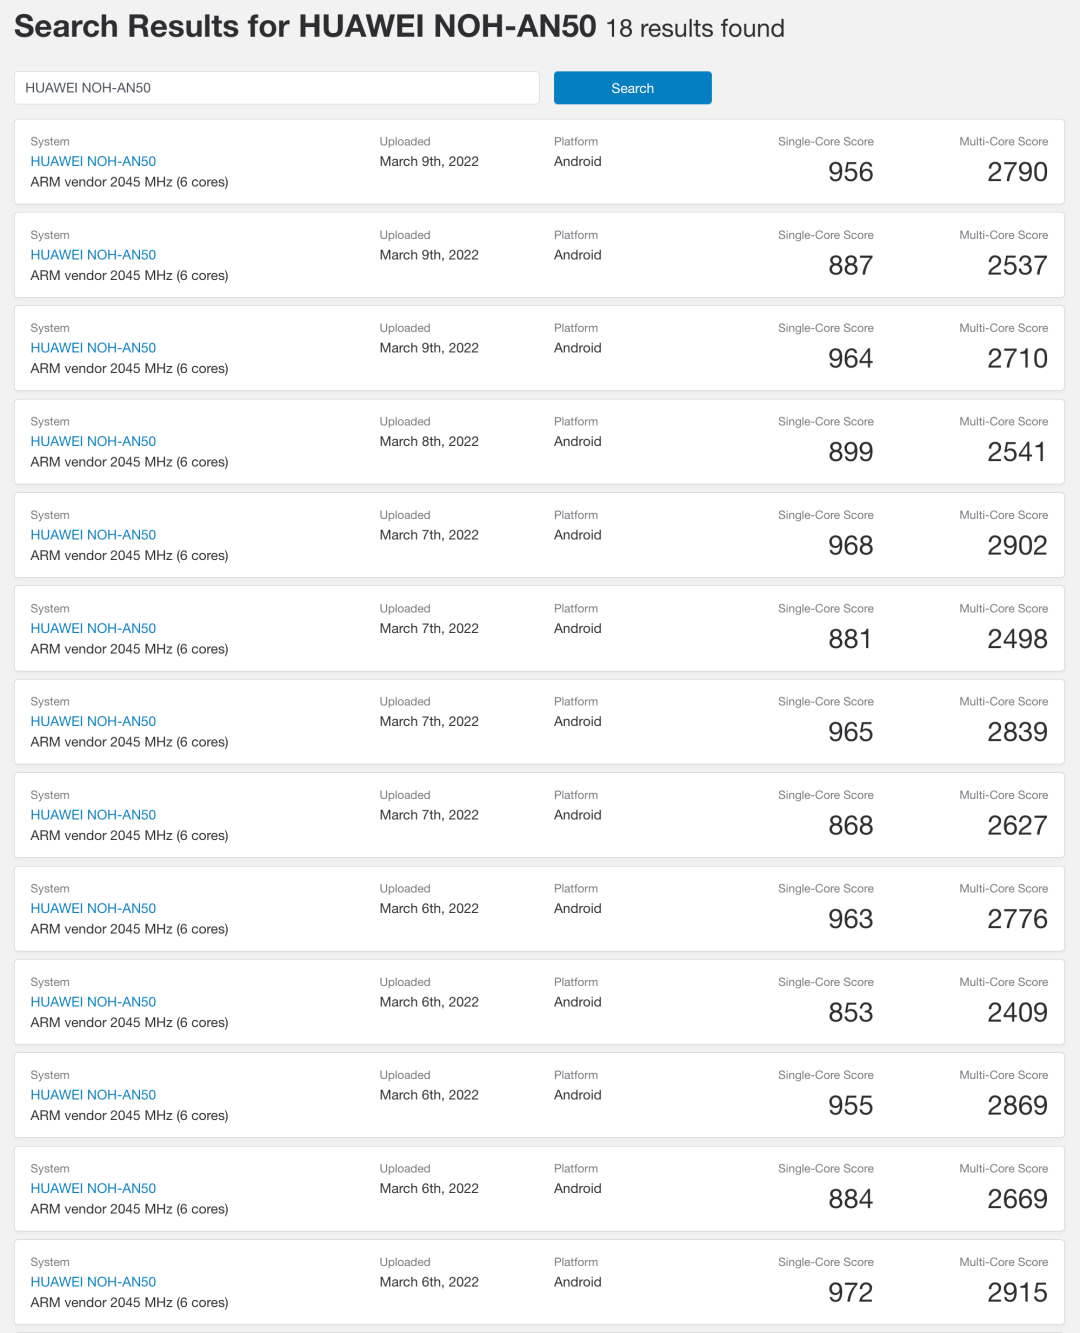Open HUAWEI NOH-AN50 result scoring 956
Screen dimensions: 1080x1333
pyautogui.click(x=93, y=161)
